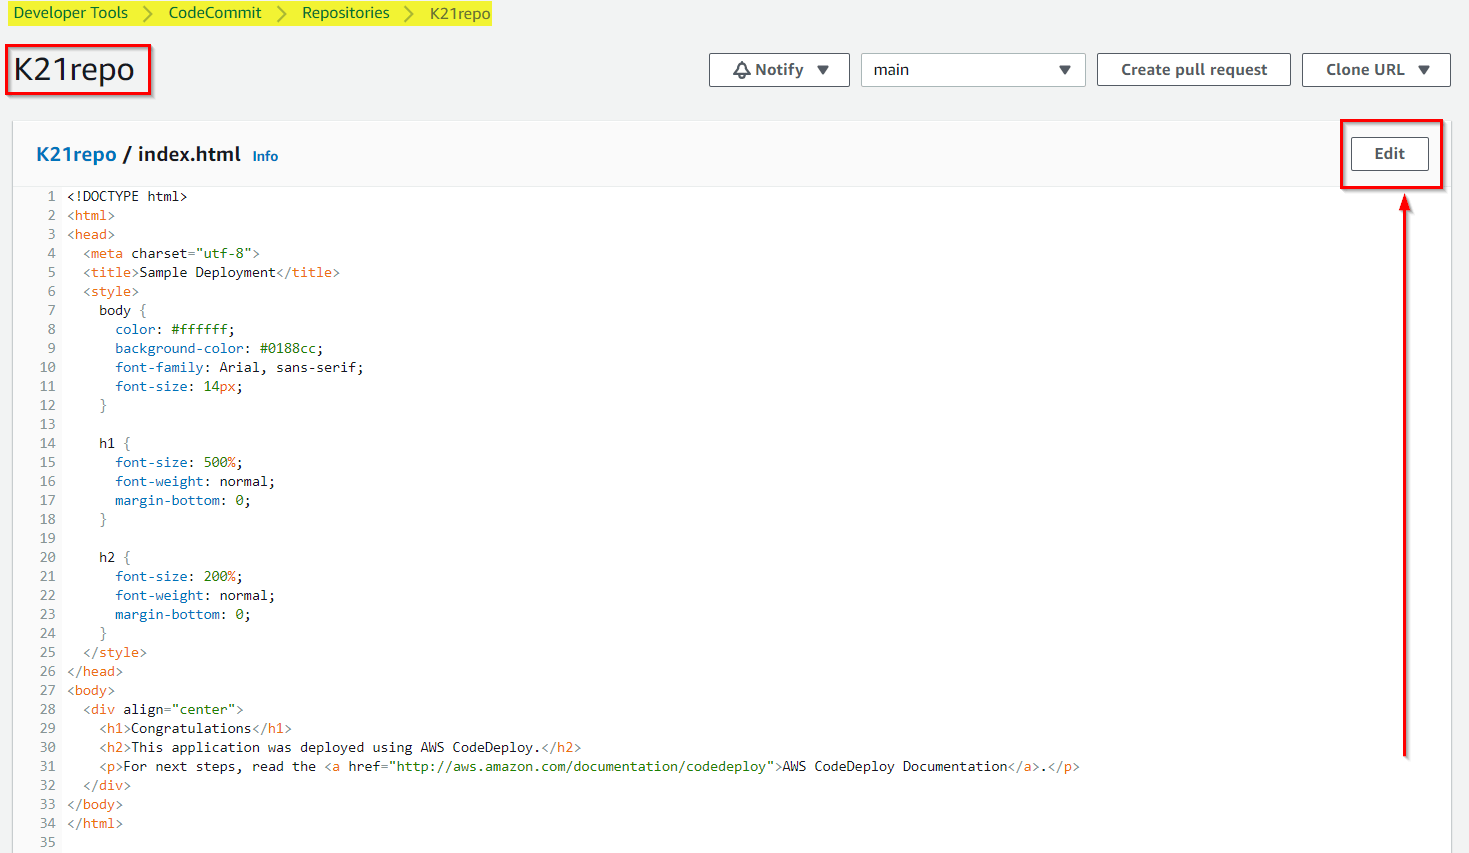Click the Create pull request button
1469x853 pixels.
(x=1193, y=69)
